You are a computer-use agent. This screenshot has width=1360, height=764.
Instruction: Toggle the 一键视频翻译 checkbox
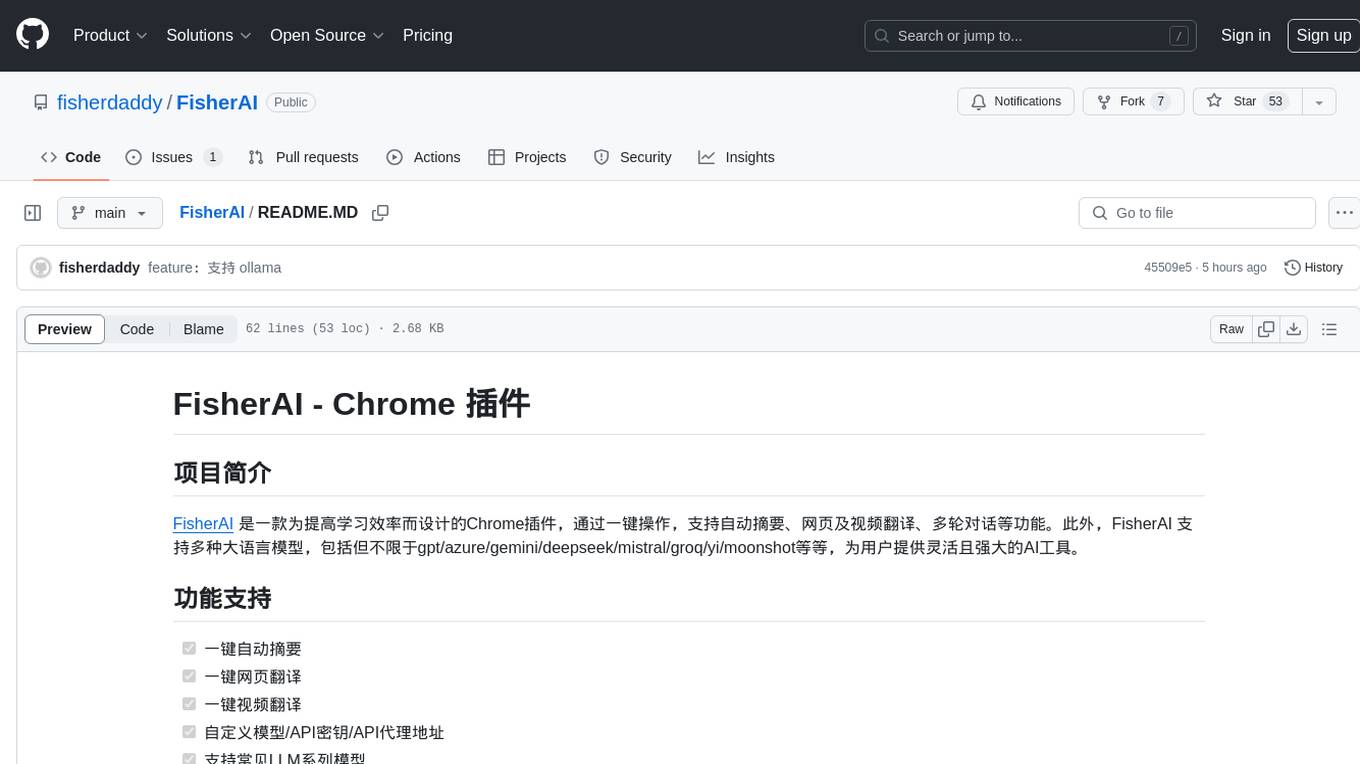189,704
